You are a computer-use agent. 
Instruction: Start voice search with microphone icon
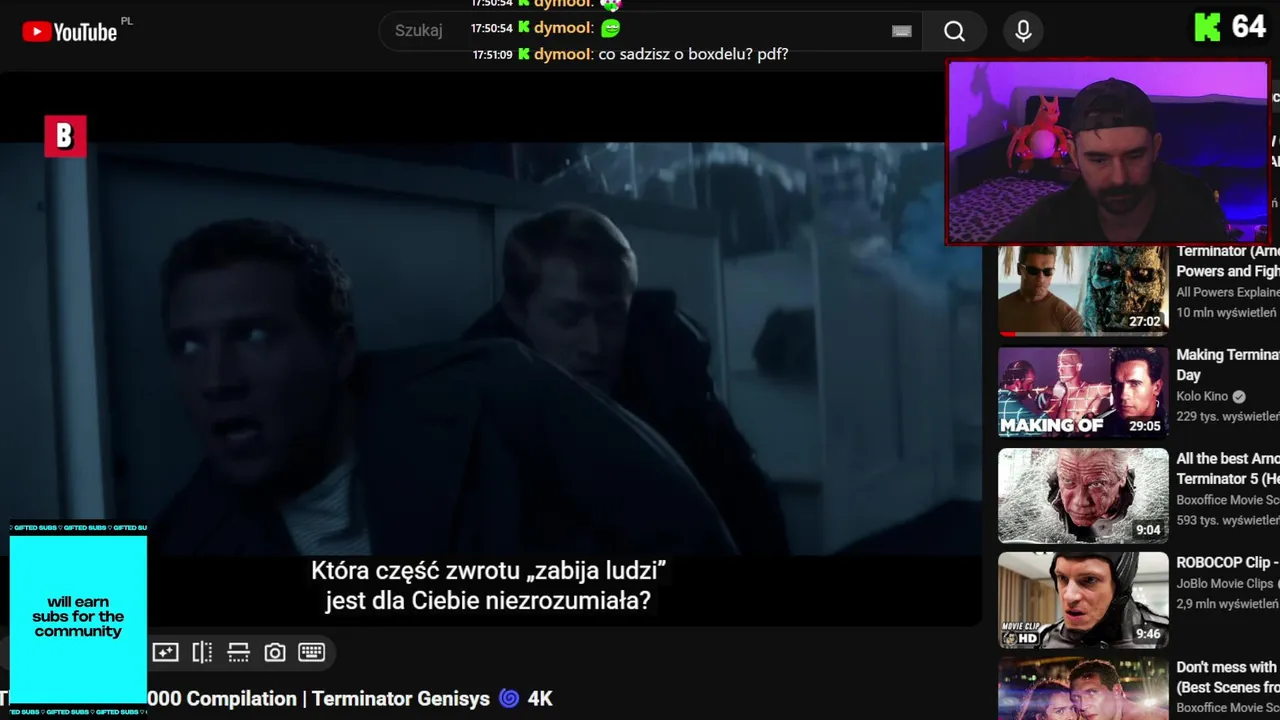(1023, 31)
